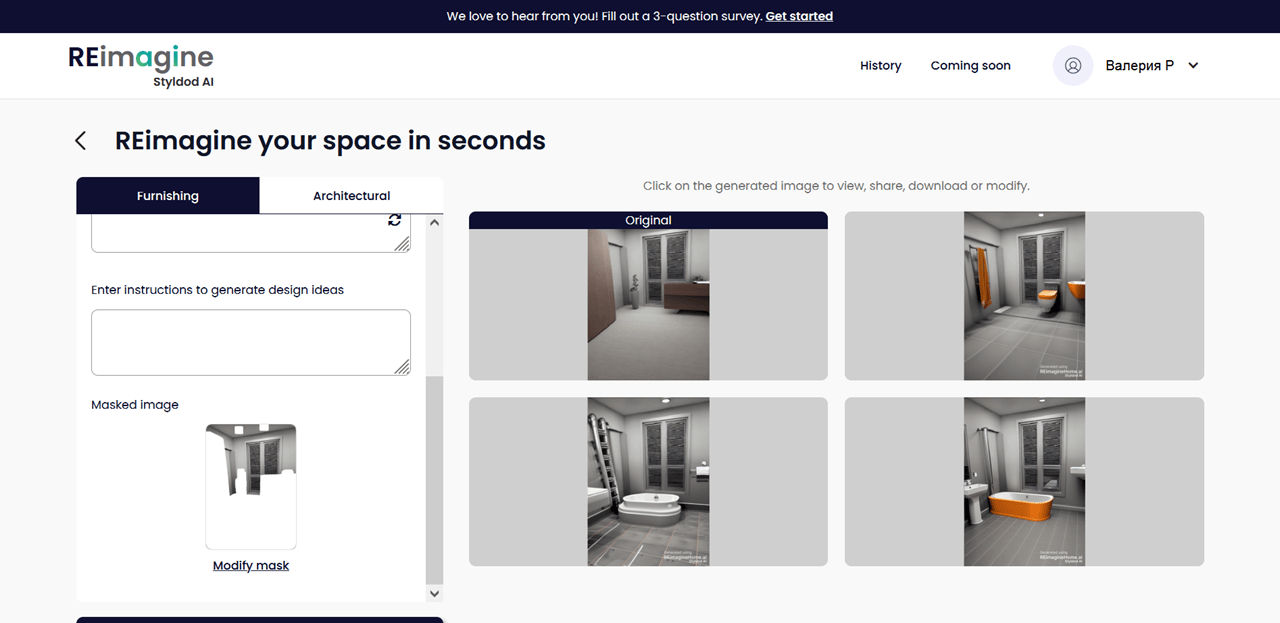Open the Coming soon menu item
Screen dimensions: 1280x623
970,65
